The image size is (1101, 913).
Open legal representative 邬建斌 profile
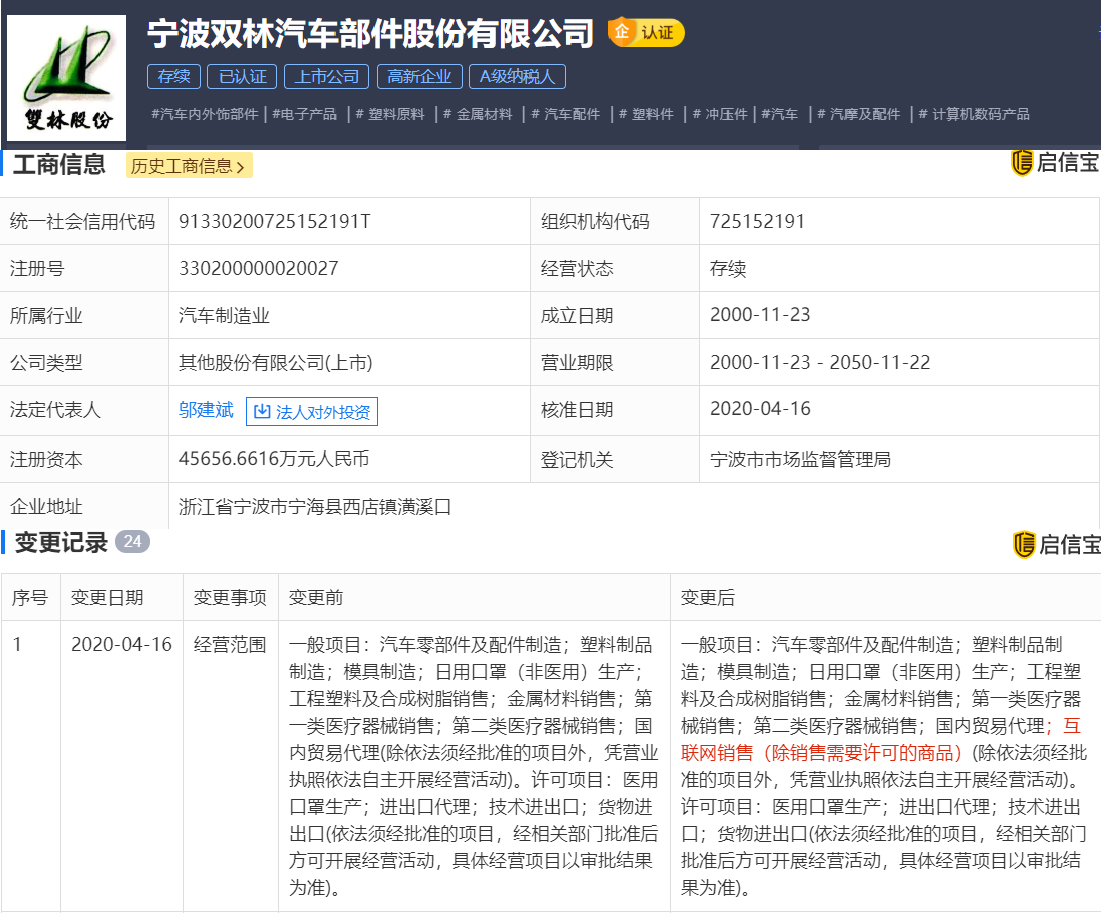pyautogui.click(x=206, y=410)
